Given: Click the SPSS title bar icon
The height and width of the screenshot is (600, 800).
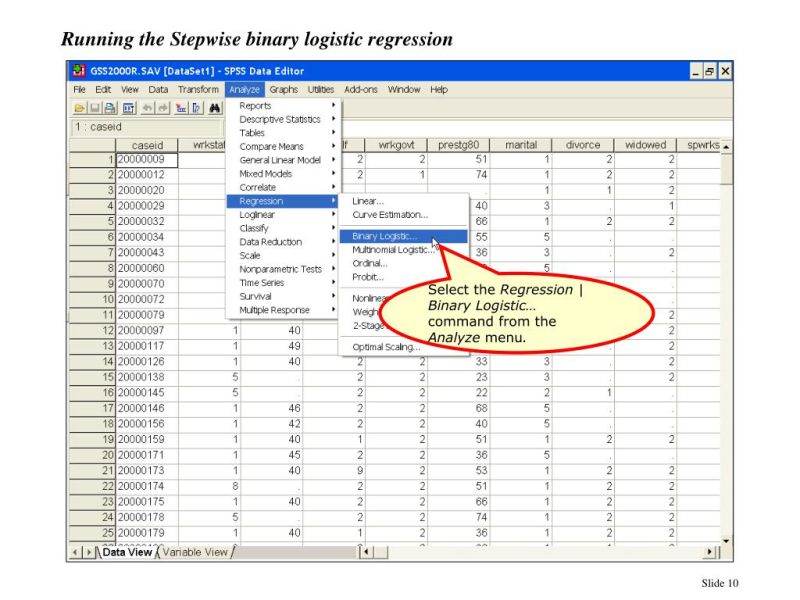Looking at the screenshot, I should click(77, 70).
